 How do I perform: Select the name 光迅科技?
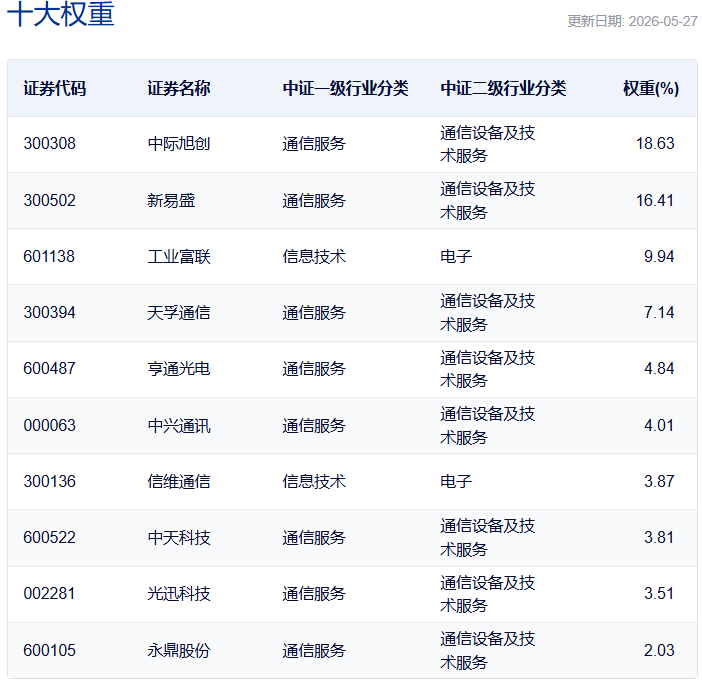tap(179, 594)
